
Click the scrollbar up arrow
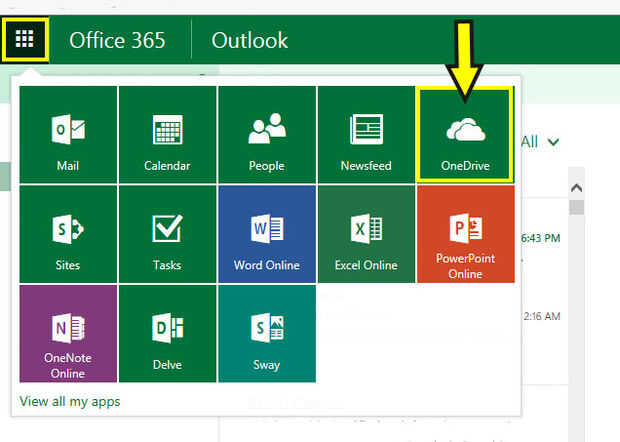point(577,188)
